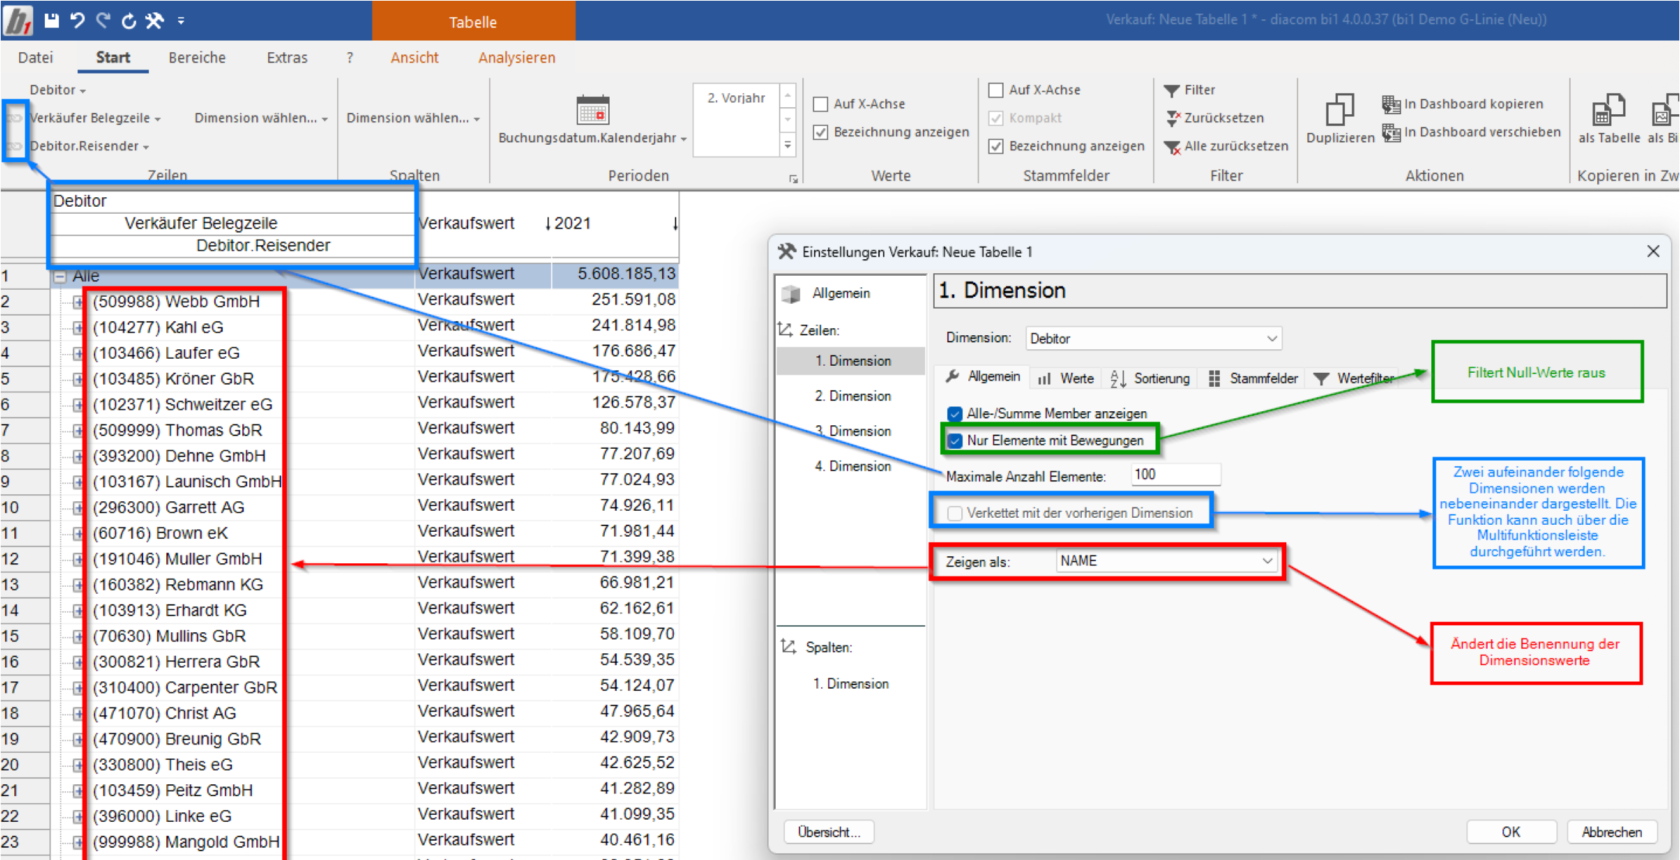Open the Dimension Debitor combo box
The width and height of the screenshot is (1680, 860).
(1153, 339)
